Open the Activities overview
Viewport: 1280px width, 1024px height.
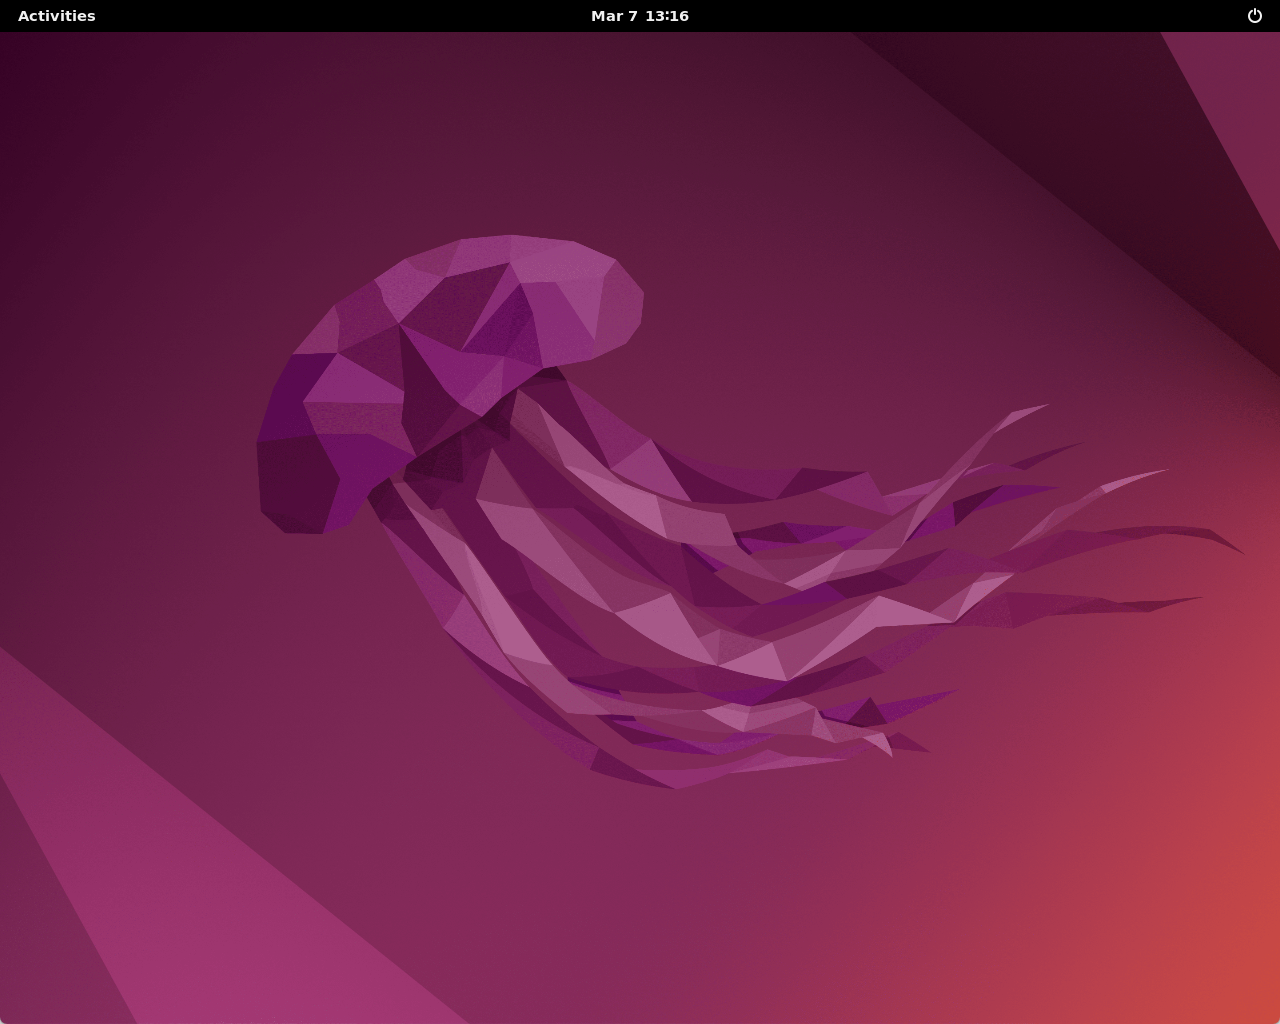click(57, 16)
